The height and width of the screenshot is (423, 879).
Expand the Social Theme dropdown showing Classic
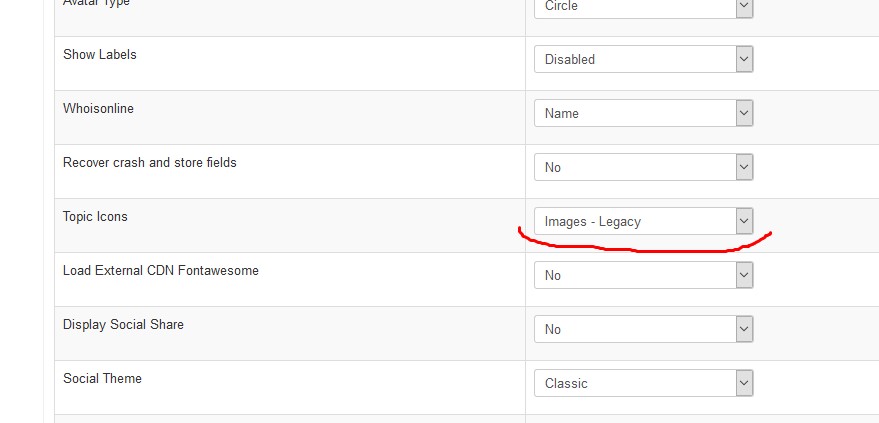pyautogui.click(x=643, y=383)
